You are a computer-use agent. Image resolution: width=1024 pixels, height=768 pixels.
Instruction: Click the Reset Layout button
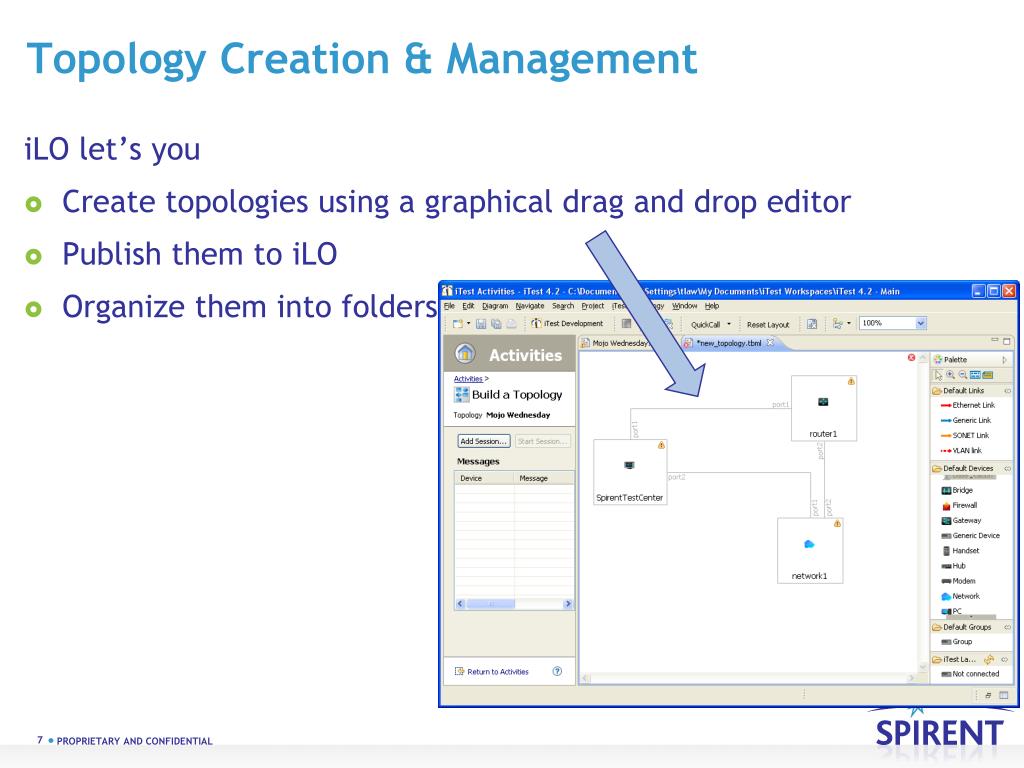(x=768, y=324)
